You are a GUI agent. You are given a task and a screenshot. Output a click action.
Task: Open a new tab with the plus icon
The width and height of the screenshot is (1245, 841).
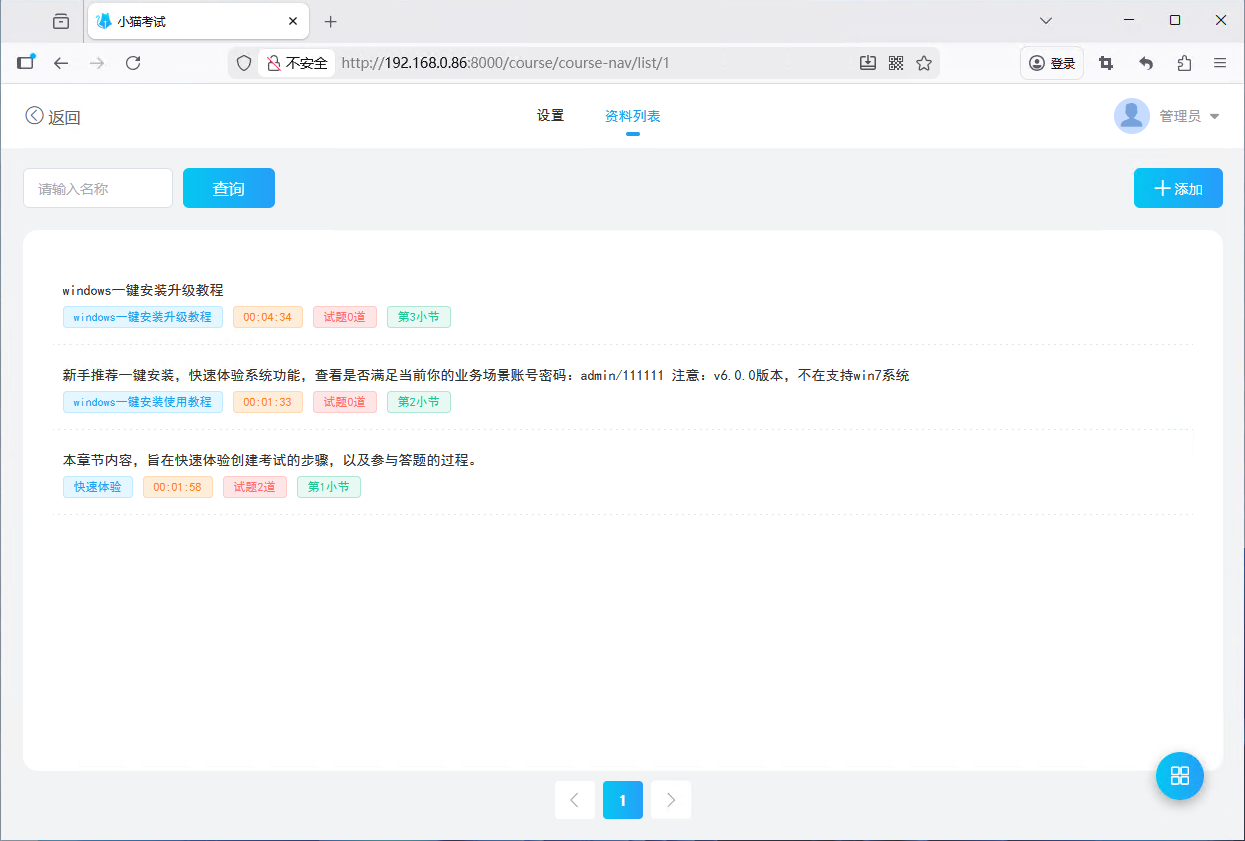coord(331,21)
